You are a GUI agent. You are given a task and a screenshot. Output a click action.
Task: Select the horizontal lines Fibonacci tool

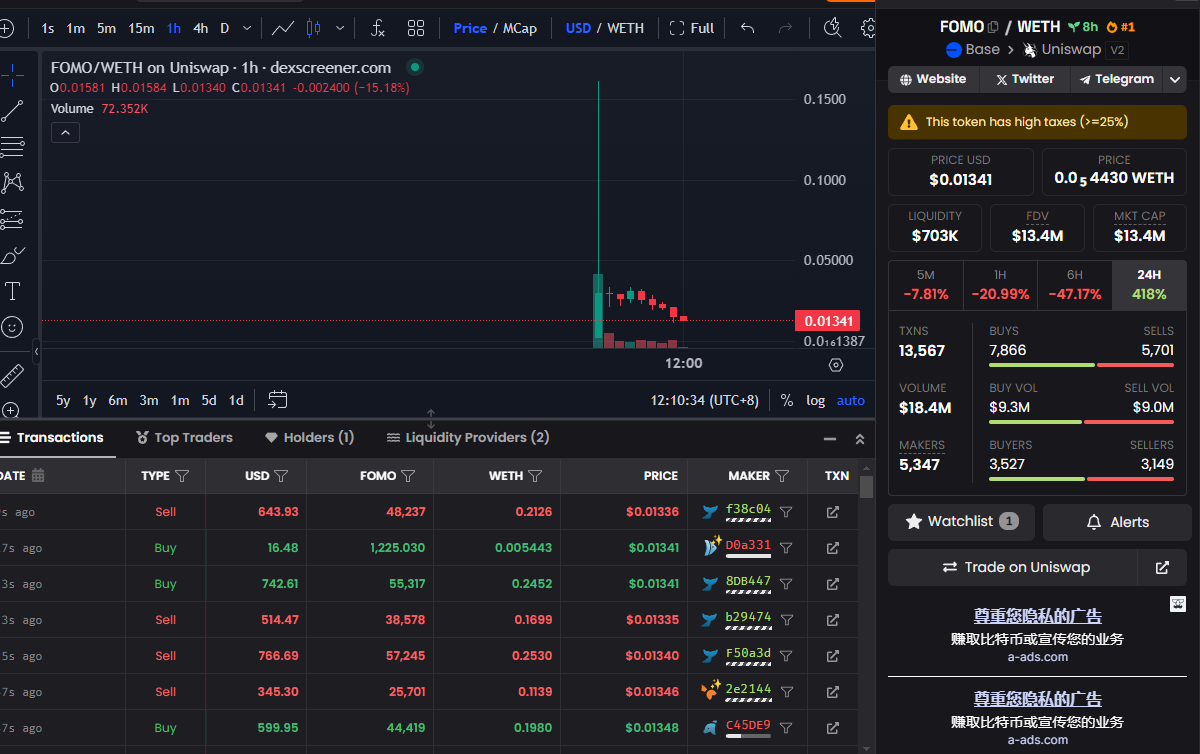tap(12, 147)
